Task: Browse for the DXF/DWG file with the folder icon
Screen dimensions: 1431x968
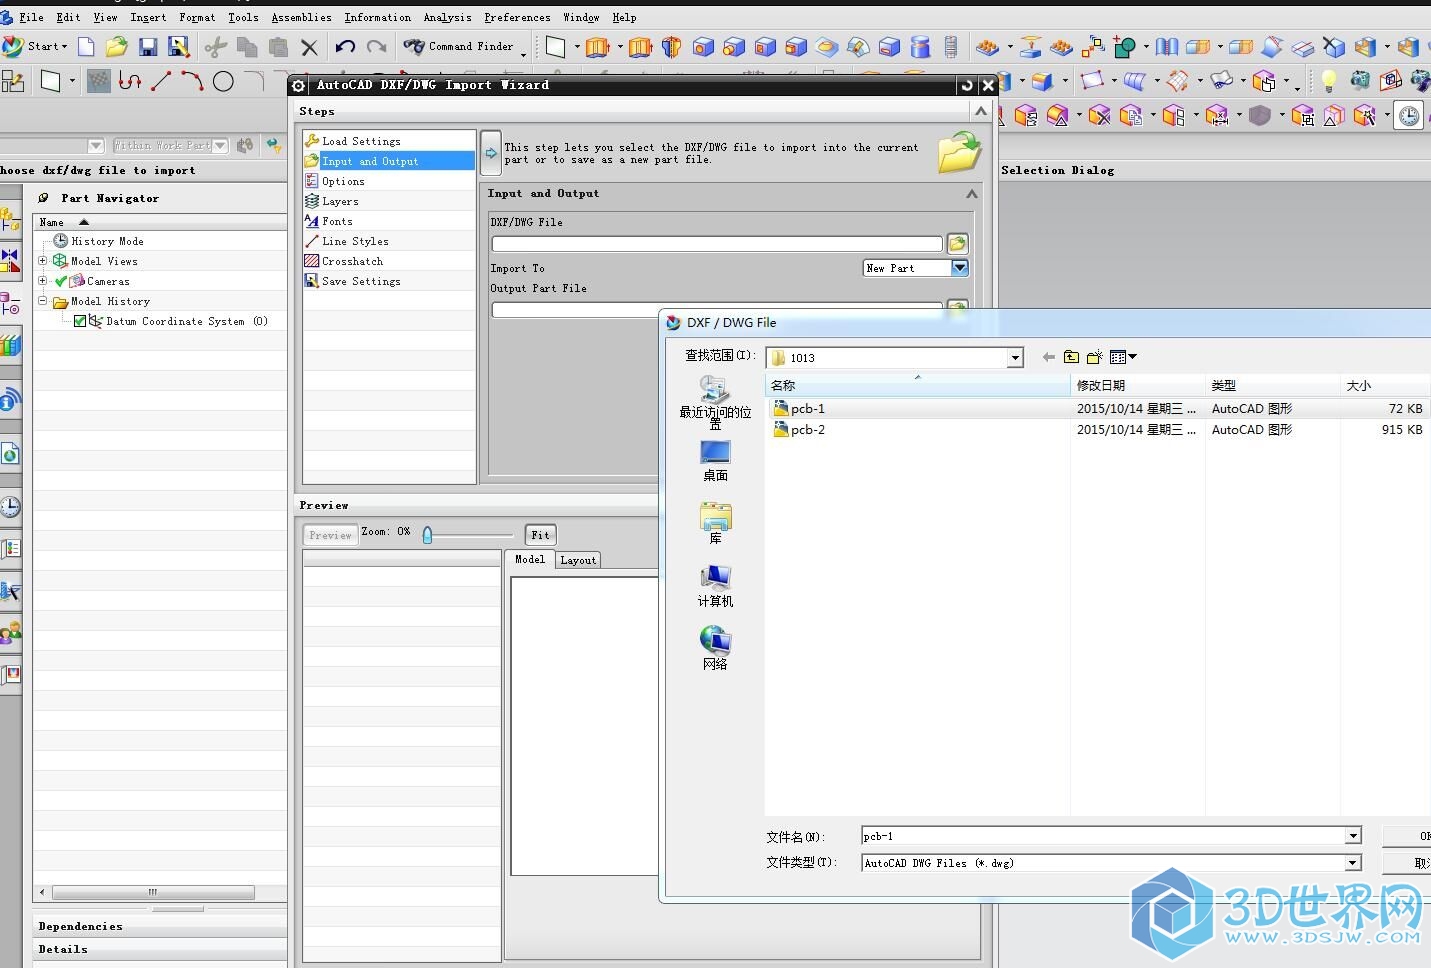Action: [x=957, y=243]
